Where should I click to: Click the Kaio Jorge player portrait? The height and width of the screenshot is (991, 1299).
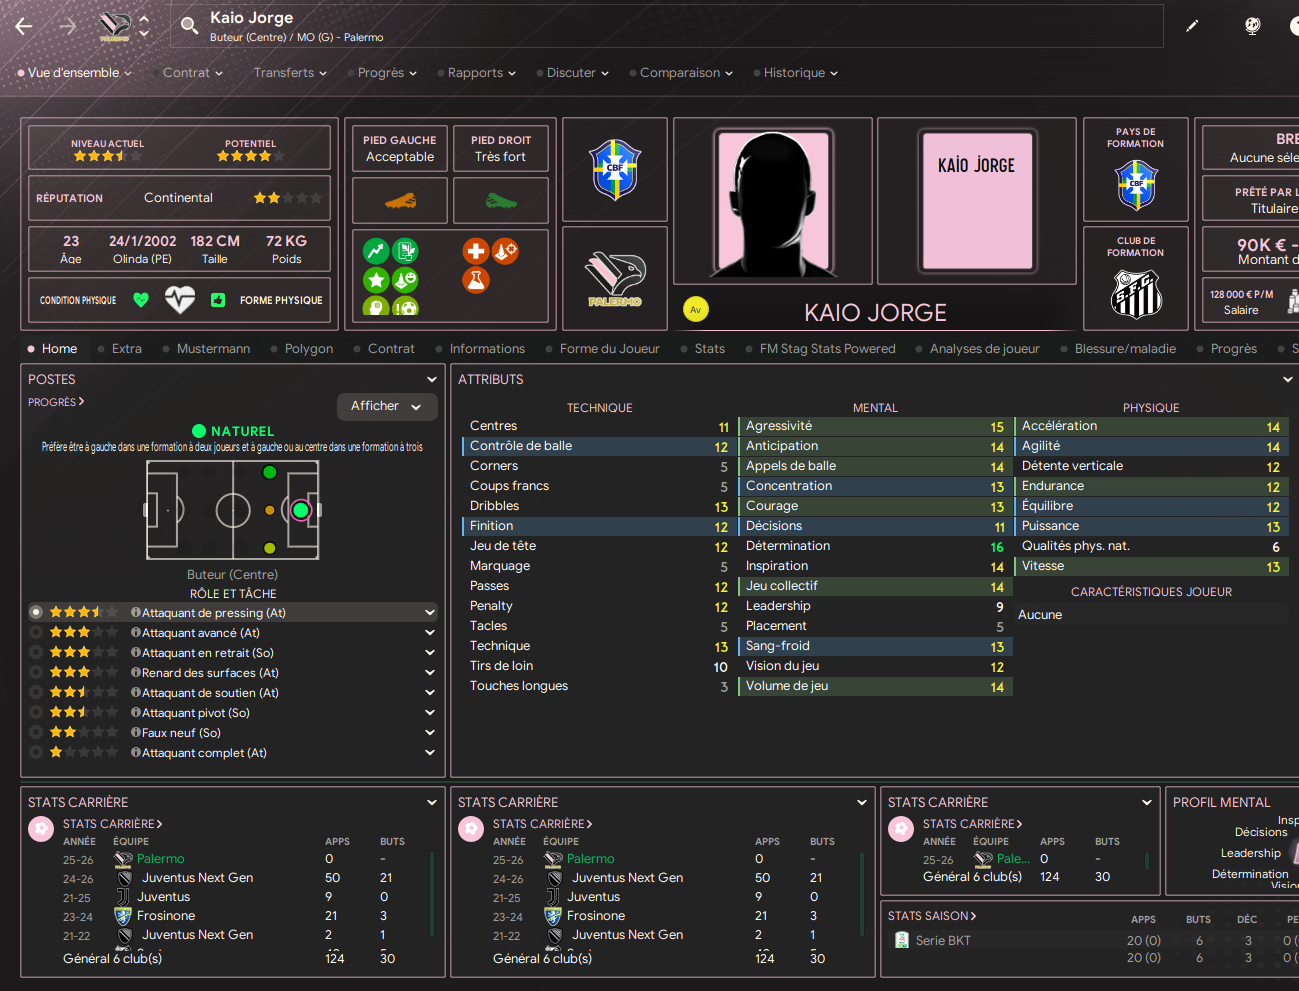(x=772, y=202)
